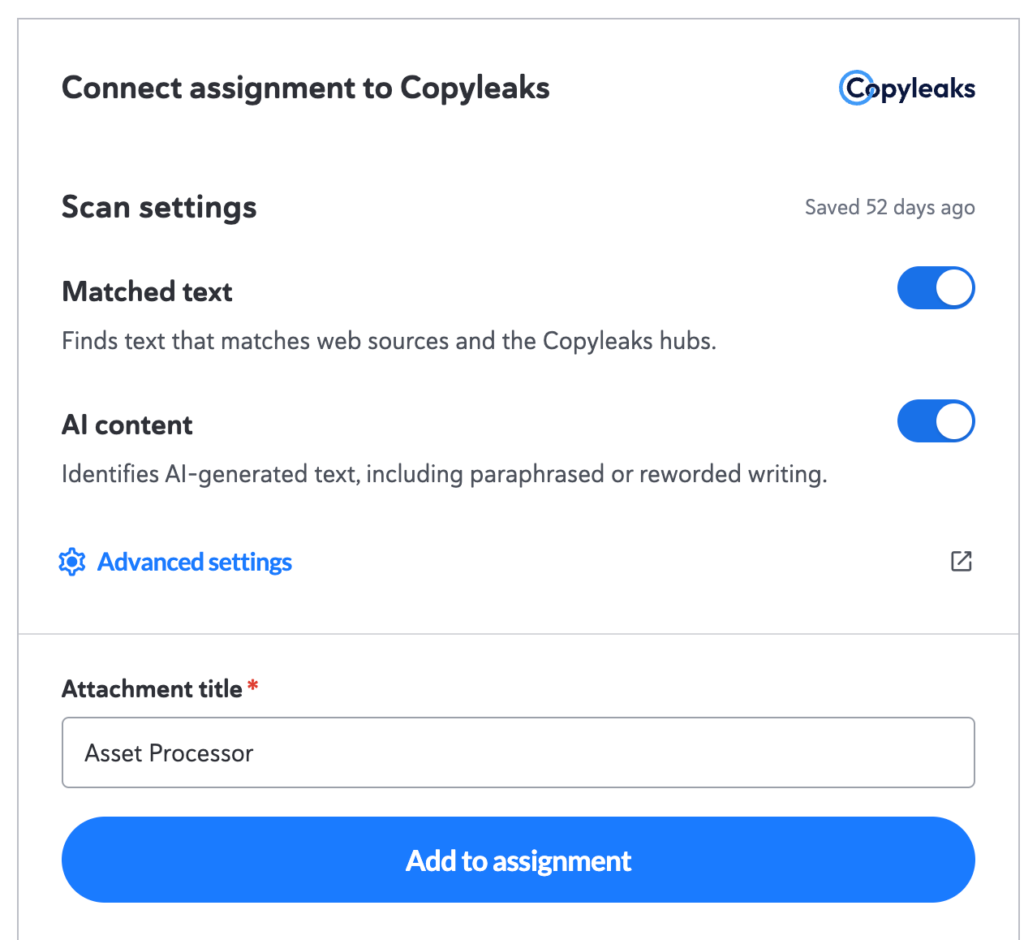1024x940 pixels.
Task: Click the AI content heading
Action: click(x=127, y=425)
